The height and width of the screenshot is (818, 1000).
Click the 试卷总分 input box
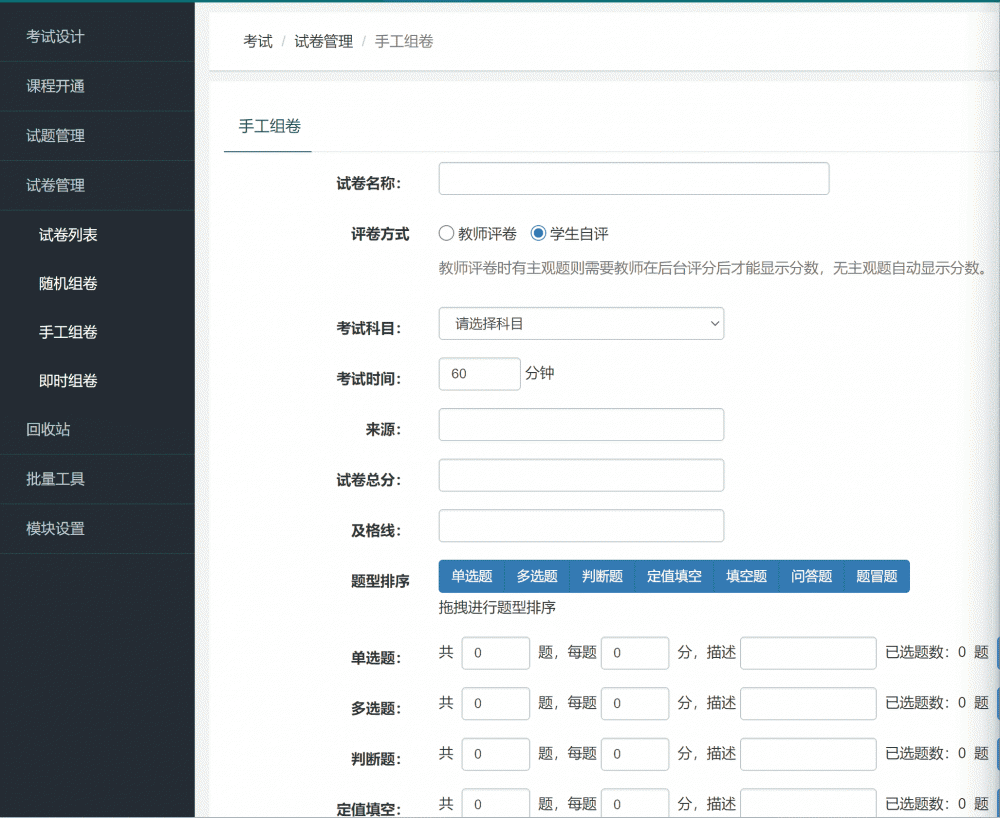coord(581,476)
